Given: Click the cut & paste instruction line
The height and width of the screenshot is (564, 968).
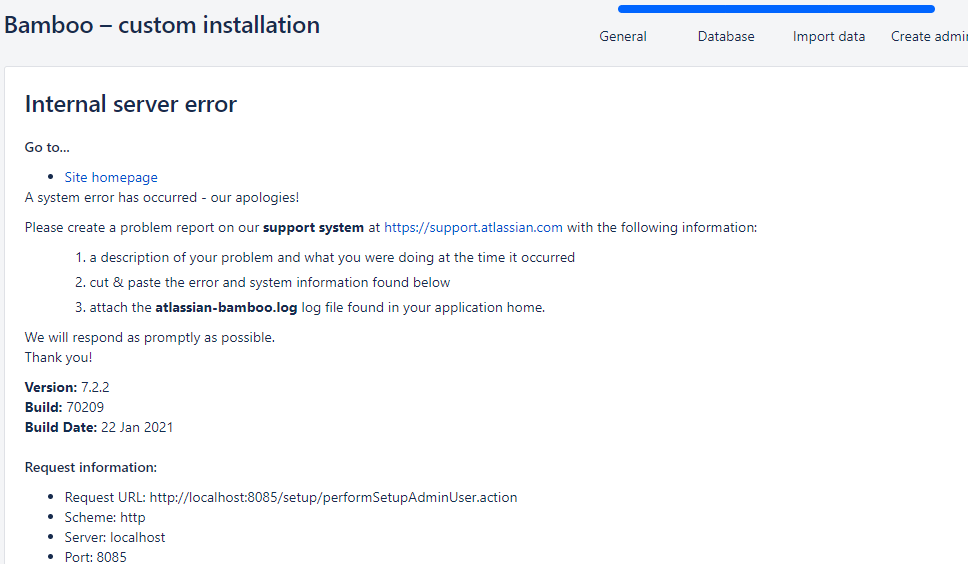Looking at the screenshot, I should (x=270, y=283).
